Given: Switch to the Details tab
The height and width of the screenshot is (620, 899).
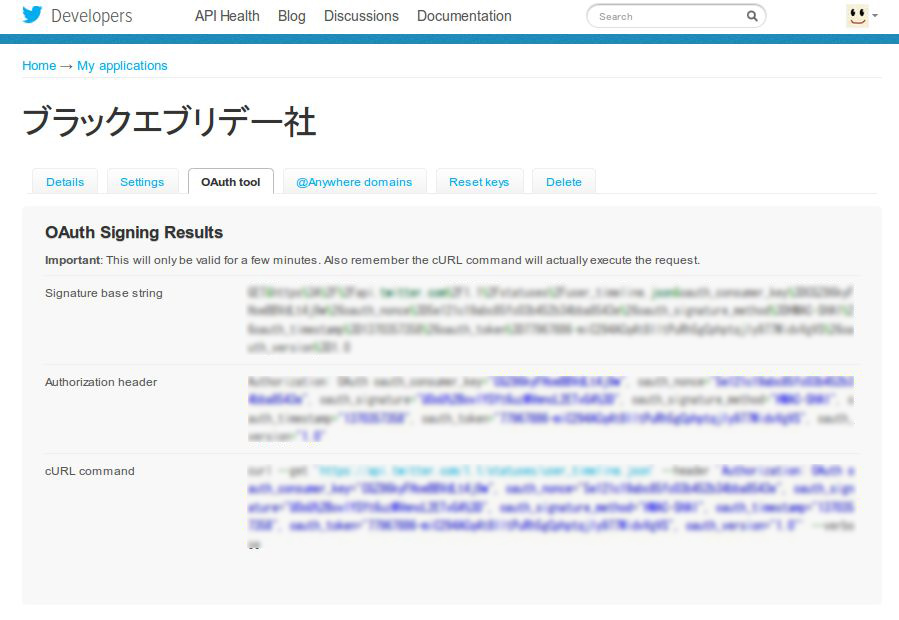Looking at the screenshot, I should pos(65,181).
